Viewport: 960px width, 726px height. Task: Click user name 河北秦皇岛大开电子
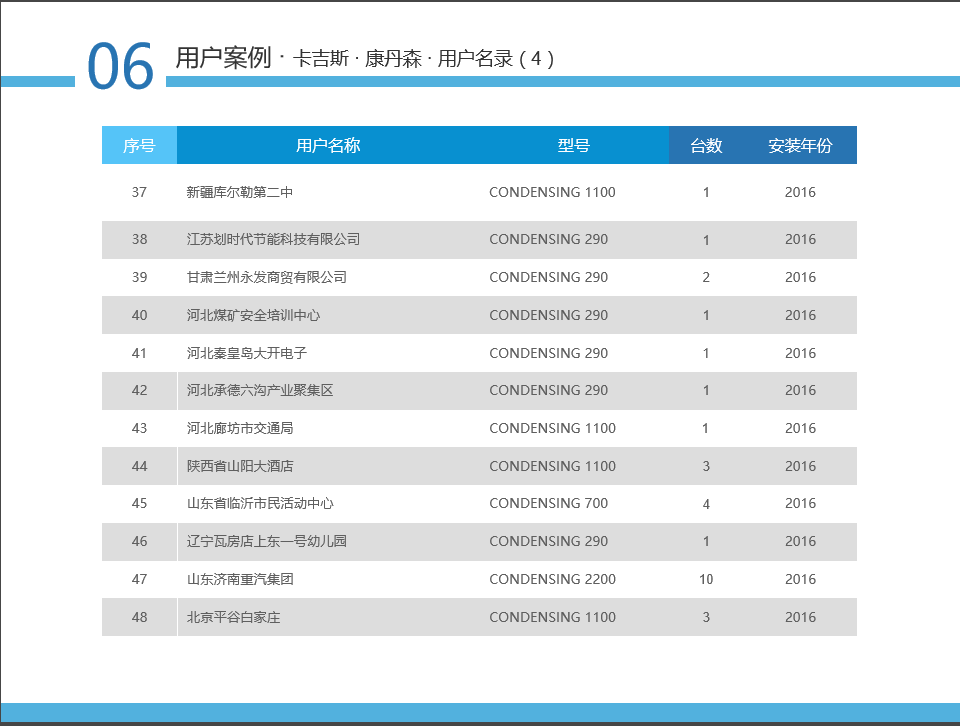[246, 353]
